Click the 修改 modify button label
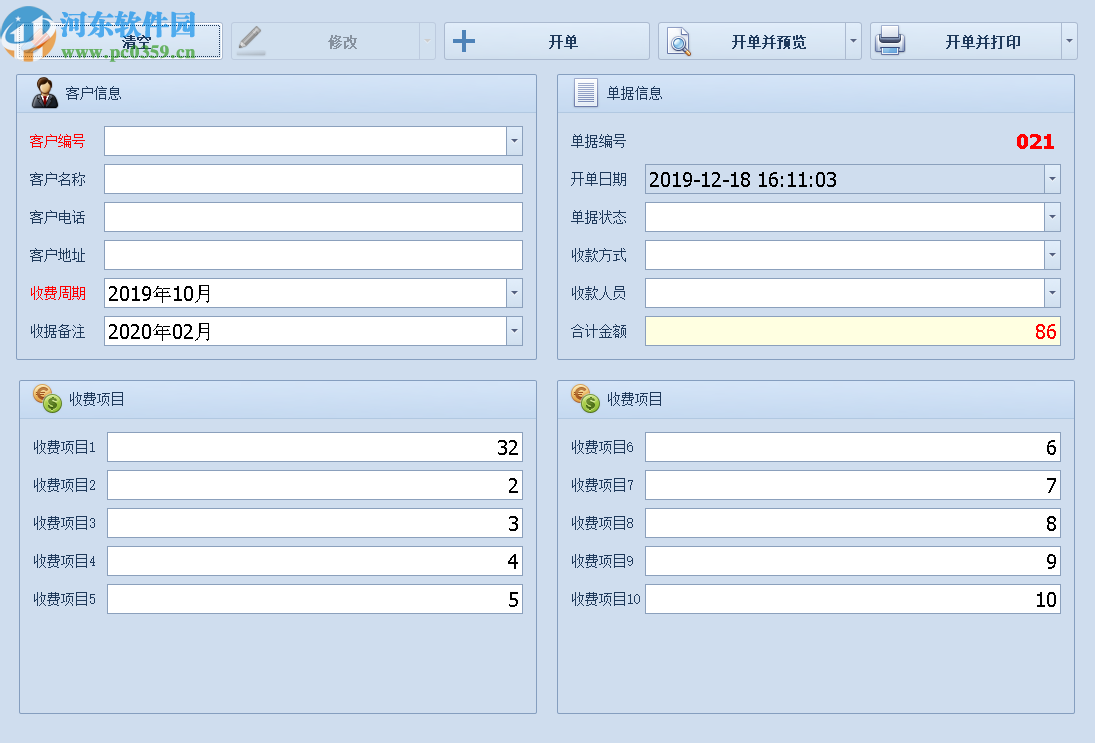The height and width of the screenshot is (743, 1095). point(342,42)
